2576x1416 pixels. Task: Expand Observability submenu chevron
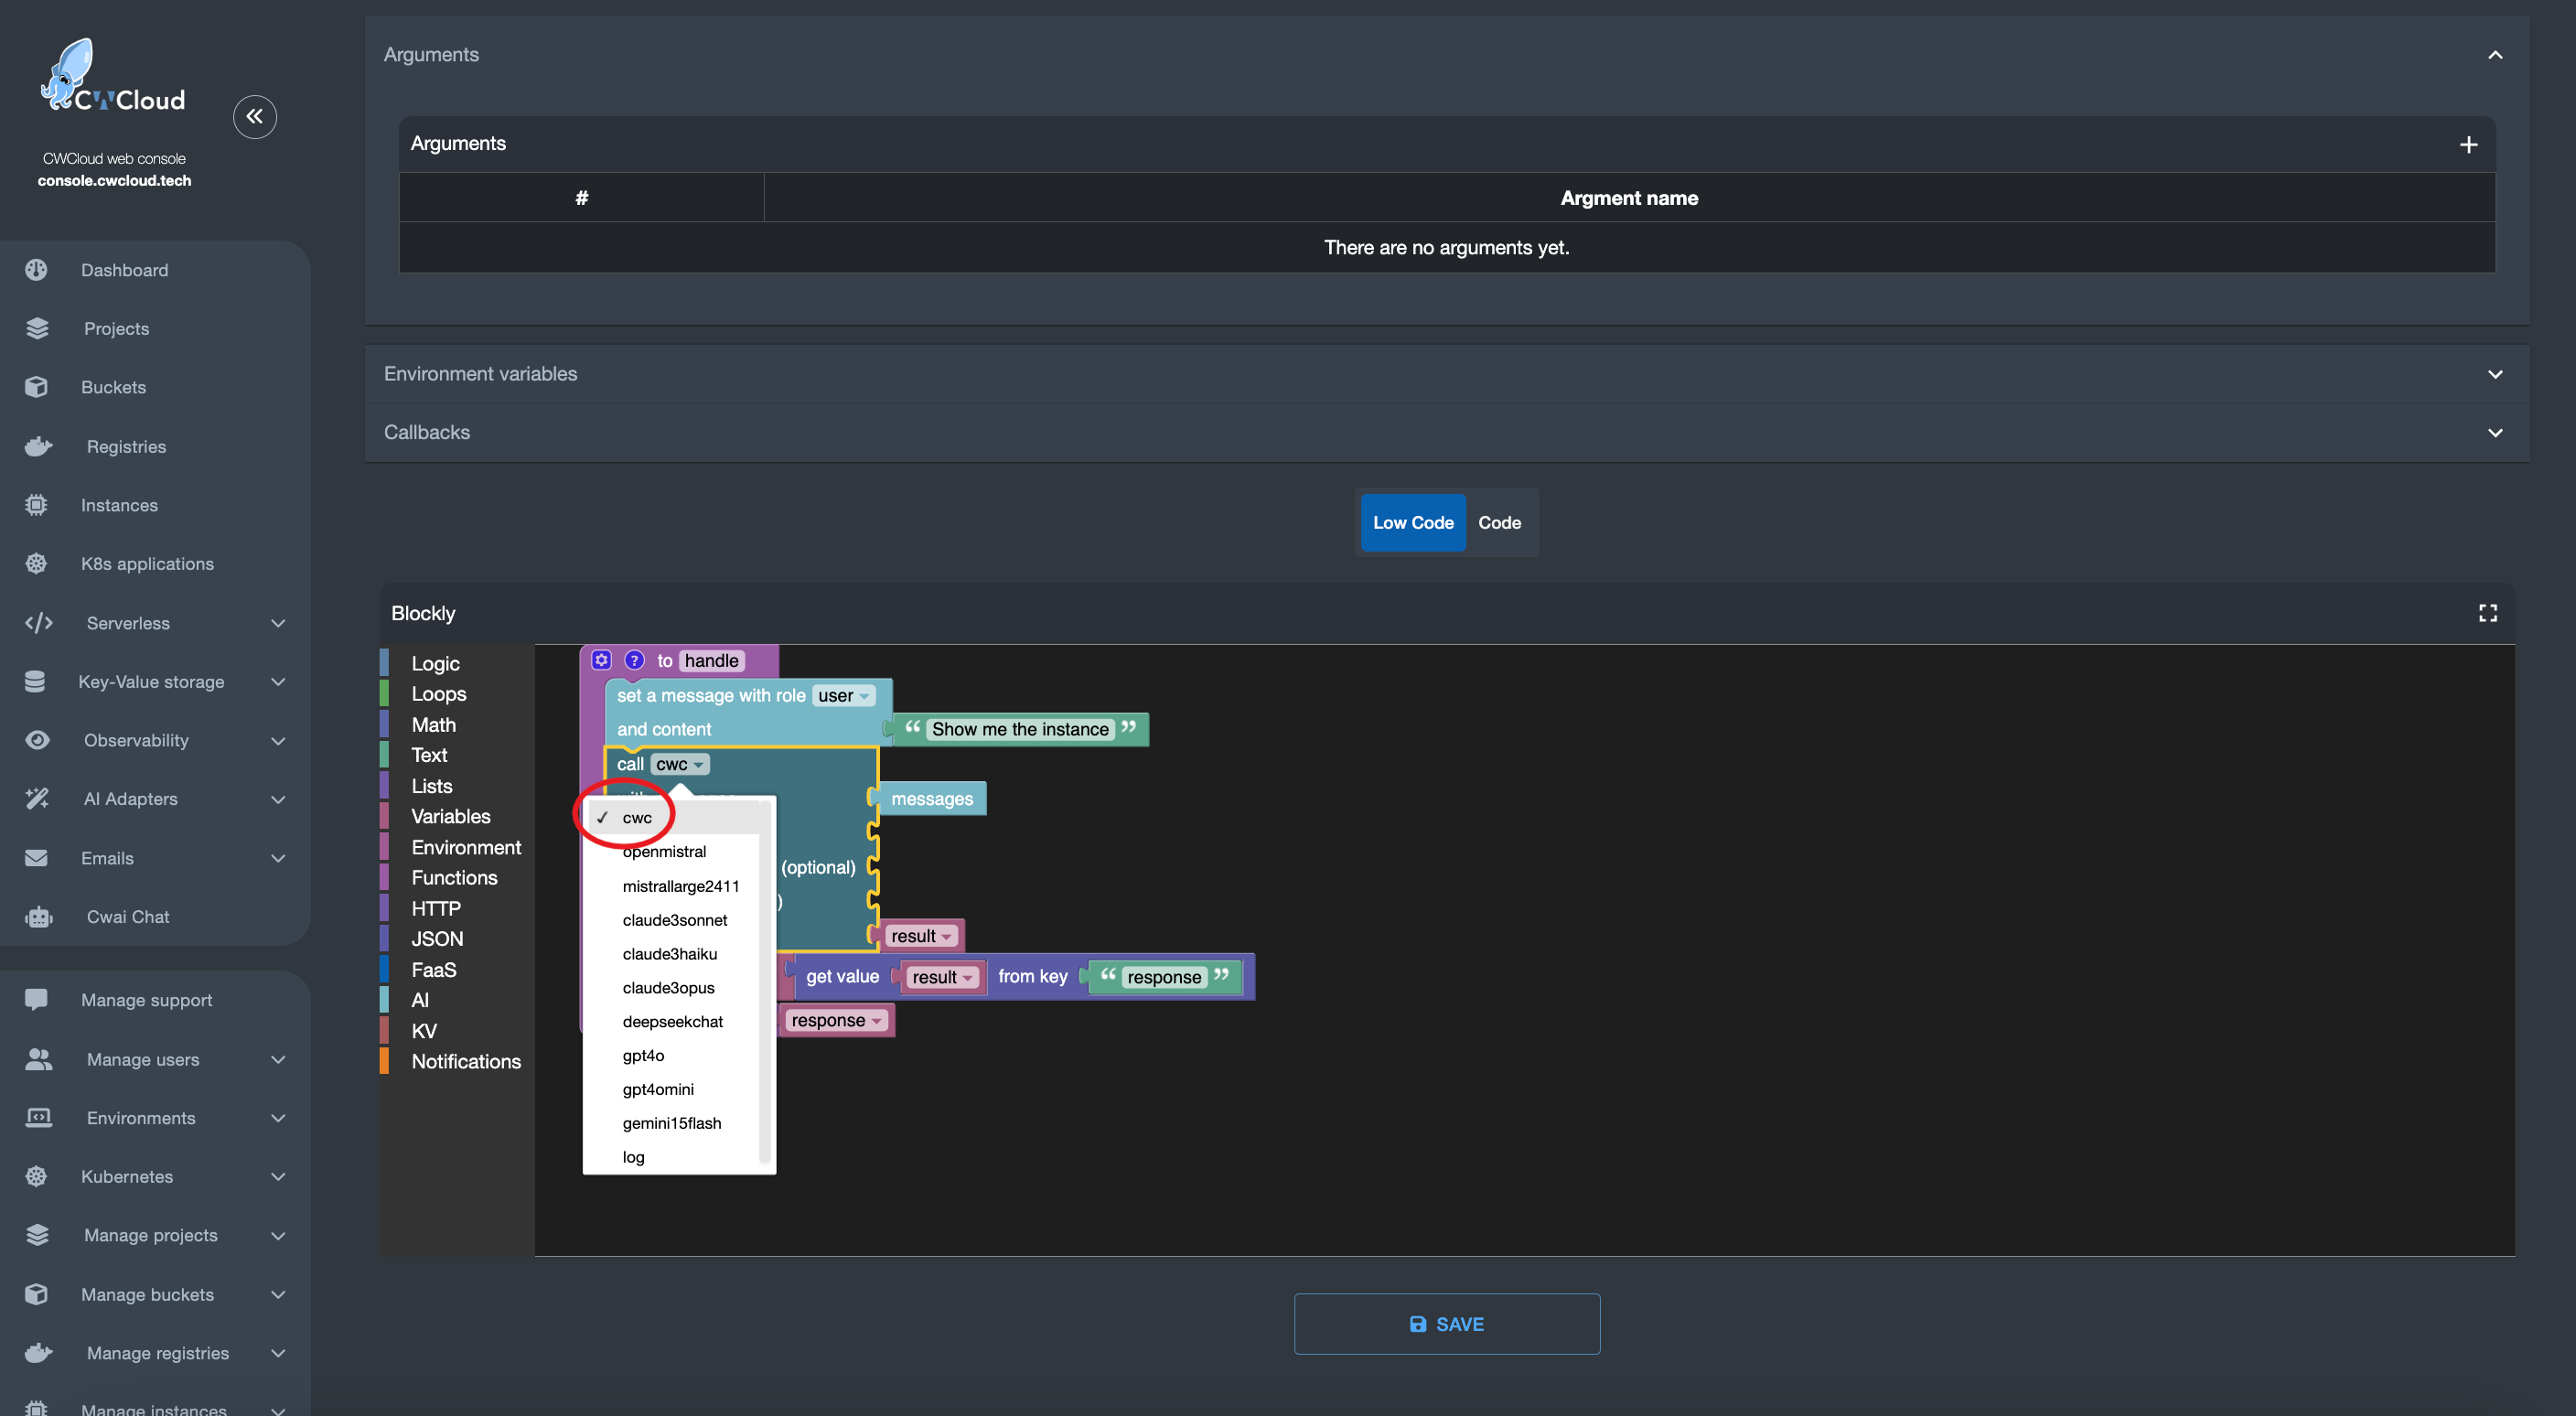pyautogui.click(x=278, y=740)
